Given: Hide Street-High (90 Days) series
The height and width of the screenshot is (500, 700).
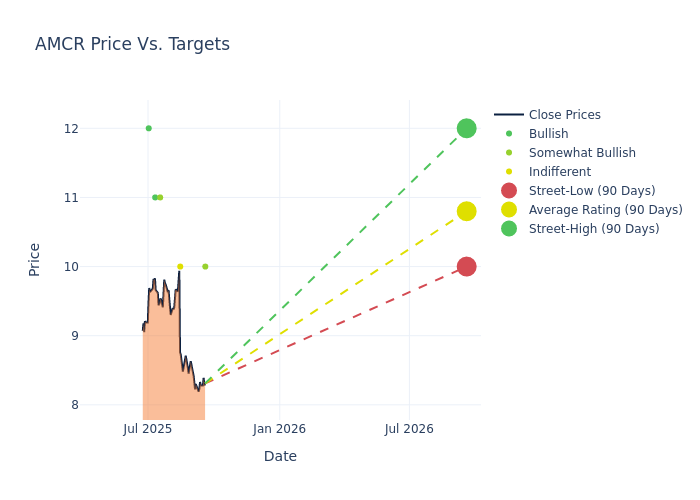Looking at the screenshot, I should [594, 229].
